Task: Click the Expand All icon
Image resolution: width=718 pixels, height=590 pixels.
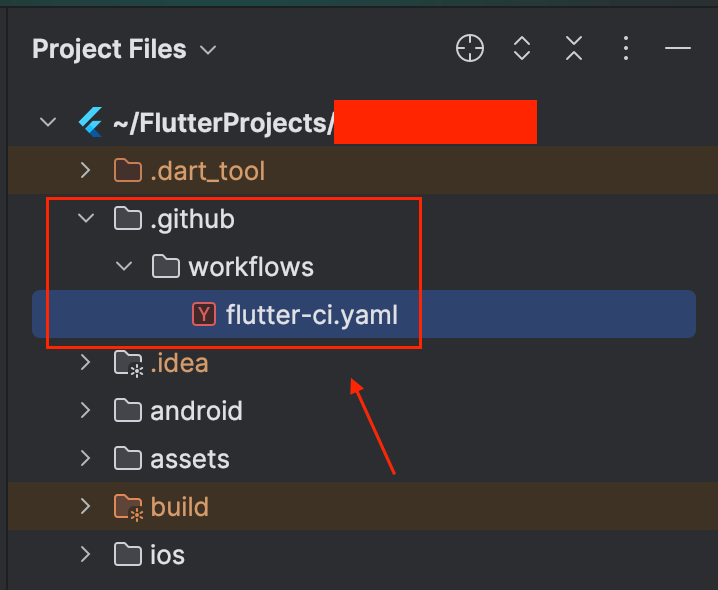Action: (x=522, y=48)
